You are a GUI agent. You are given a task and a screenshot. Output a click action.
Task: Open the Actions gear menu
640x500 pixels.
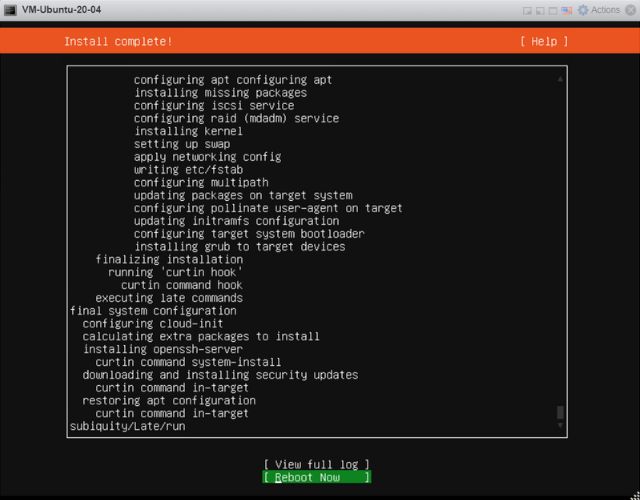click(x=599, y=10)
